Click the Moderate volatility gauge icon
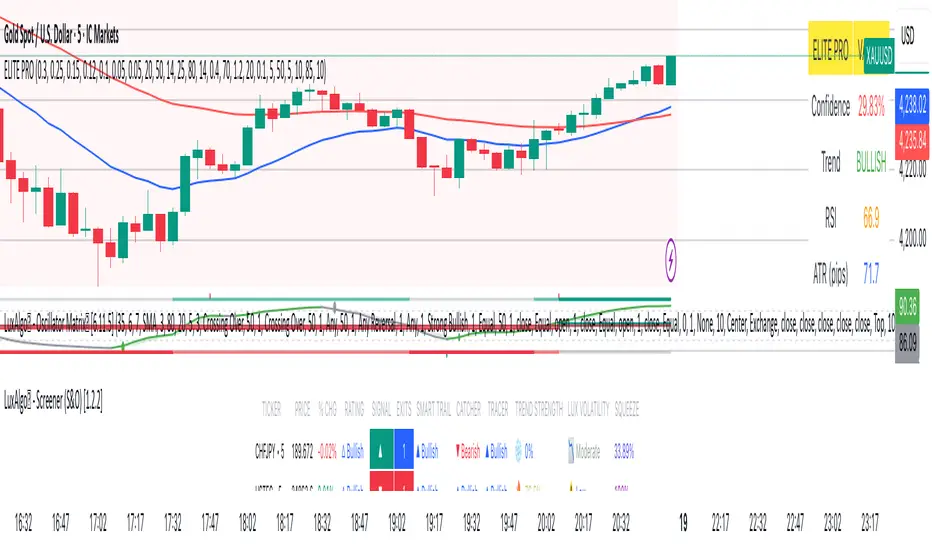This screenshot has height=550, width=932. pos(571,451)
